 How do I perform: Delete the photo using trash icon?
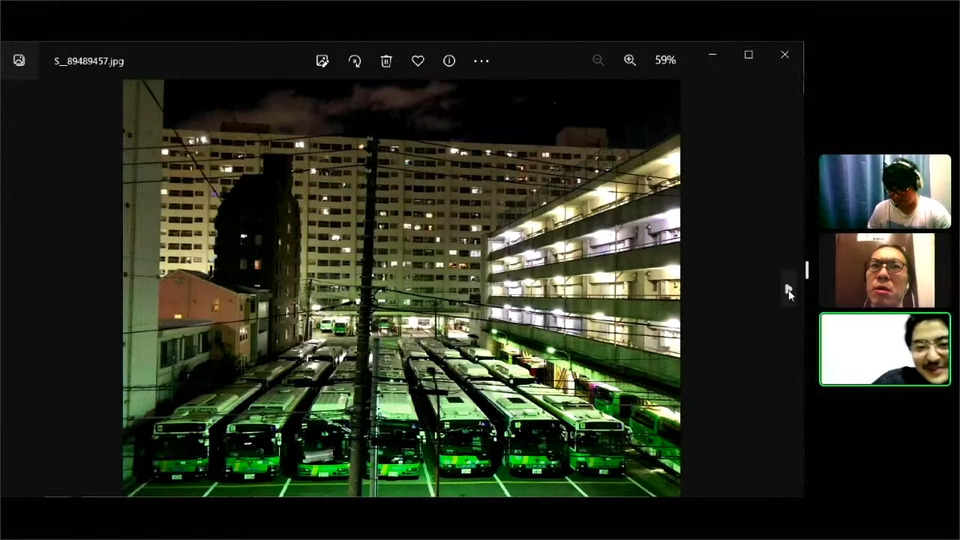pos(386,61)
